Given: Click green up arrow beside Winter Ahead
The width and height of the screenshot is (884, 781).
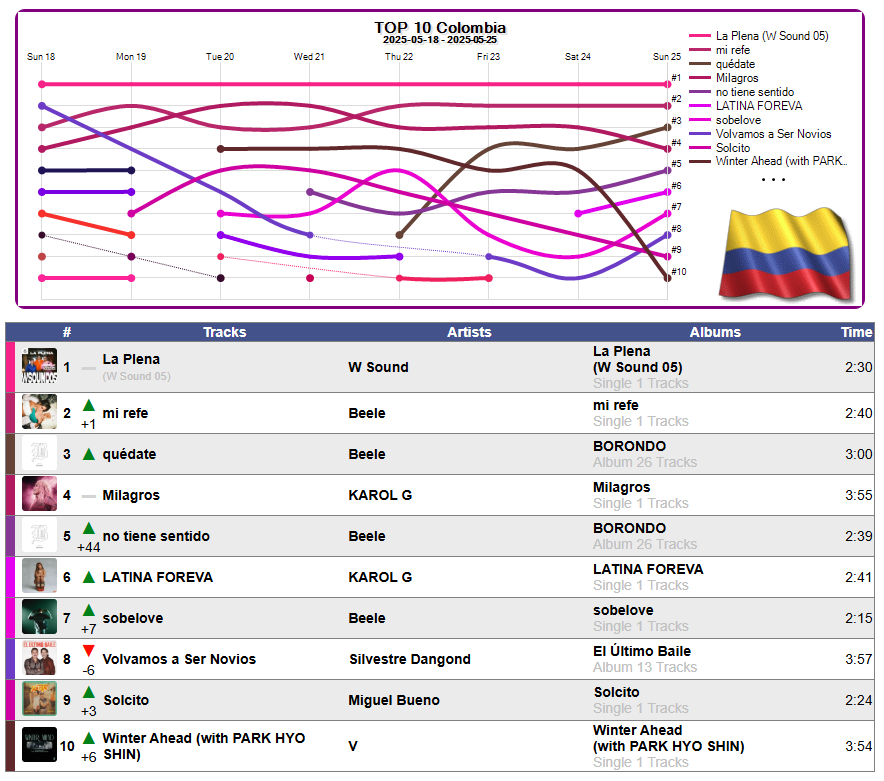Looking at the screenshot, I should [89, 738].
